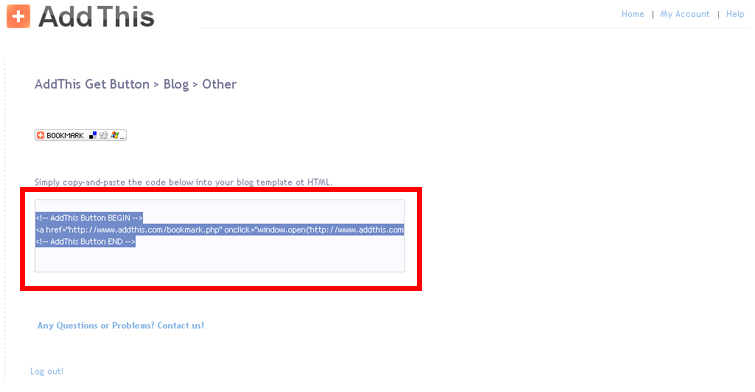
Task: Click the multicolor icon at Bookmark button's right end
Action: coord(115,135)
